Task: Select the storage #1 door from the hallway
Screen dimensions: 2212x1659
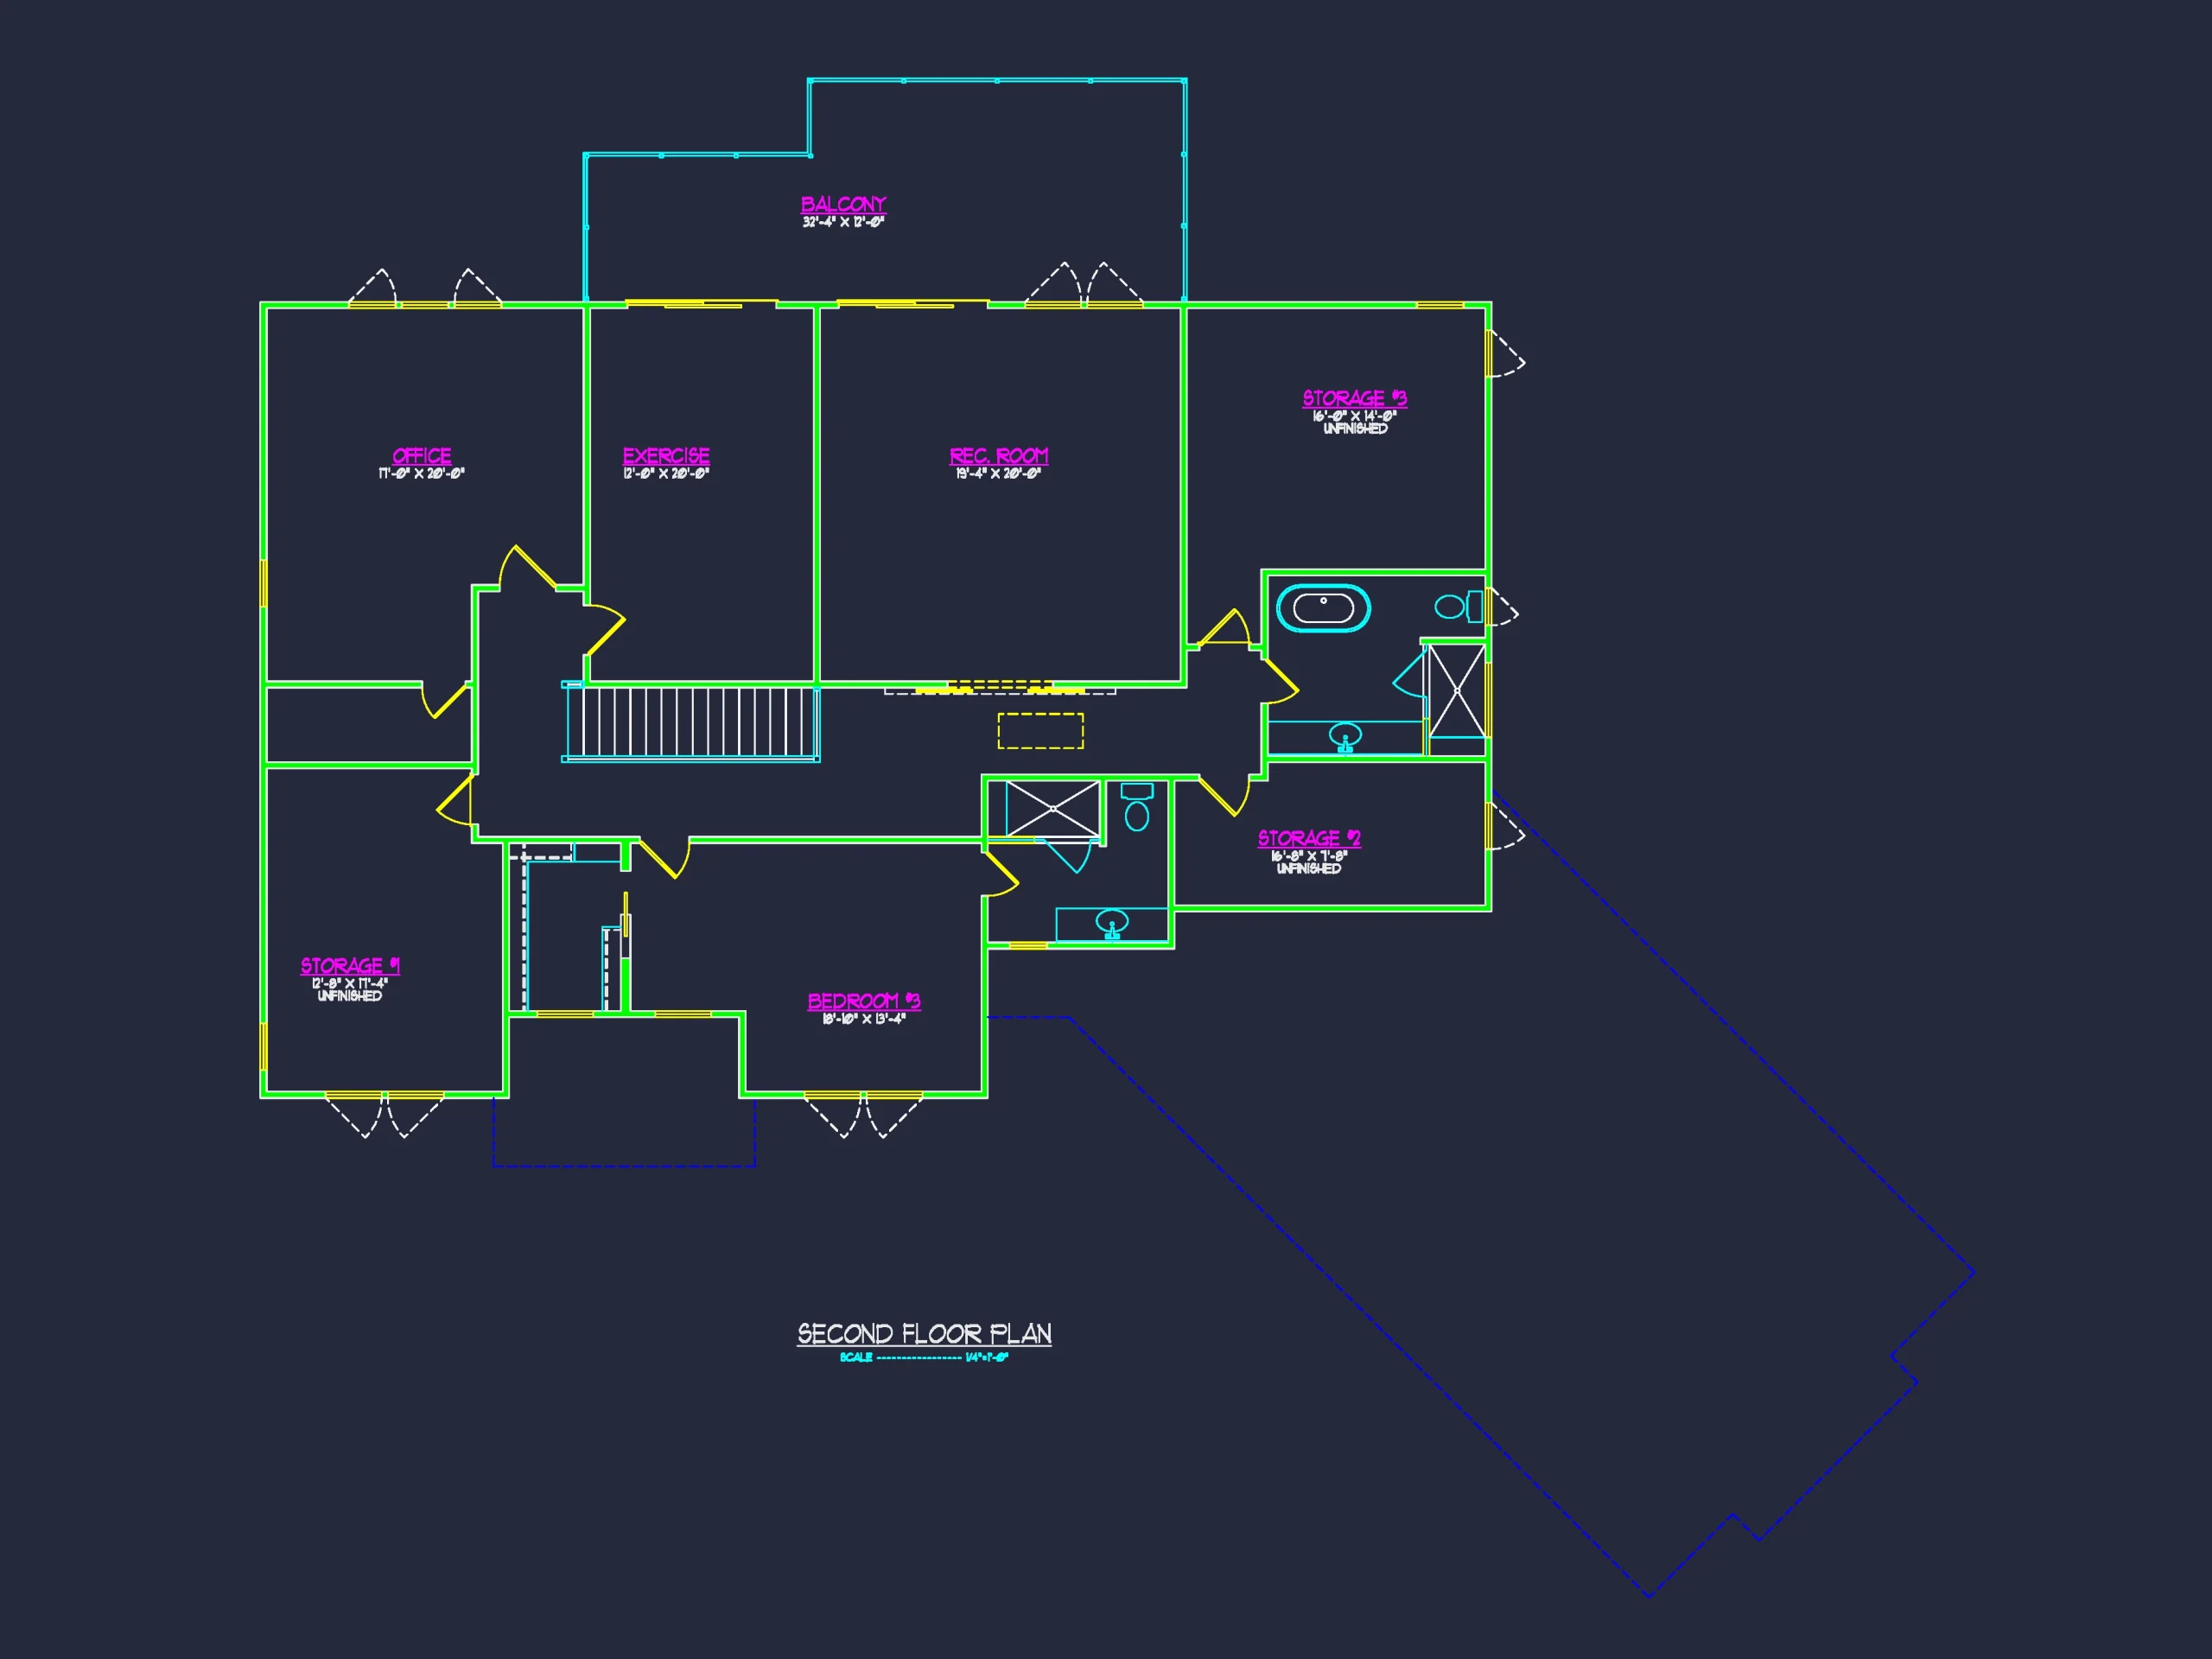Action: pyautogui.click(x=455, y=801)
